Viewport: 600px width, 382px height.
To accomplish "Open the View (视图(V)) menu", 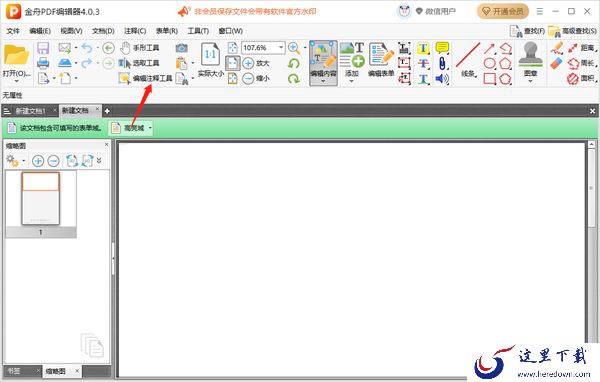I will point(71,31).
